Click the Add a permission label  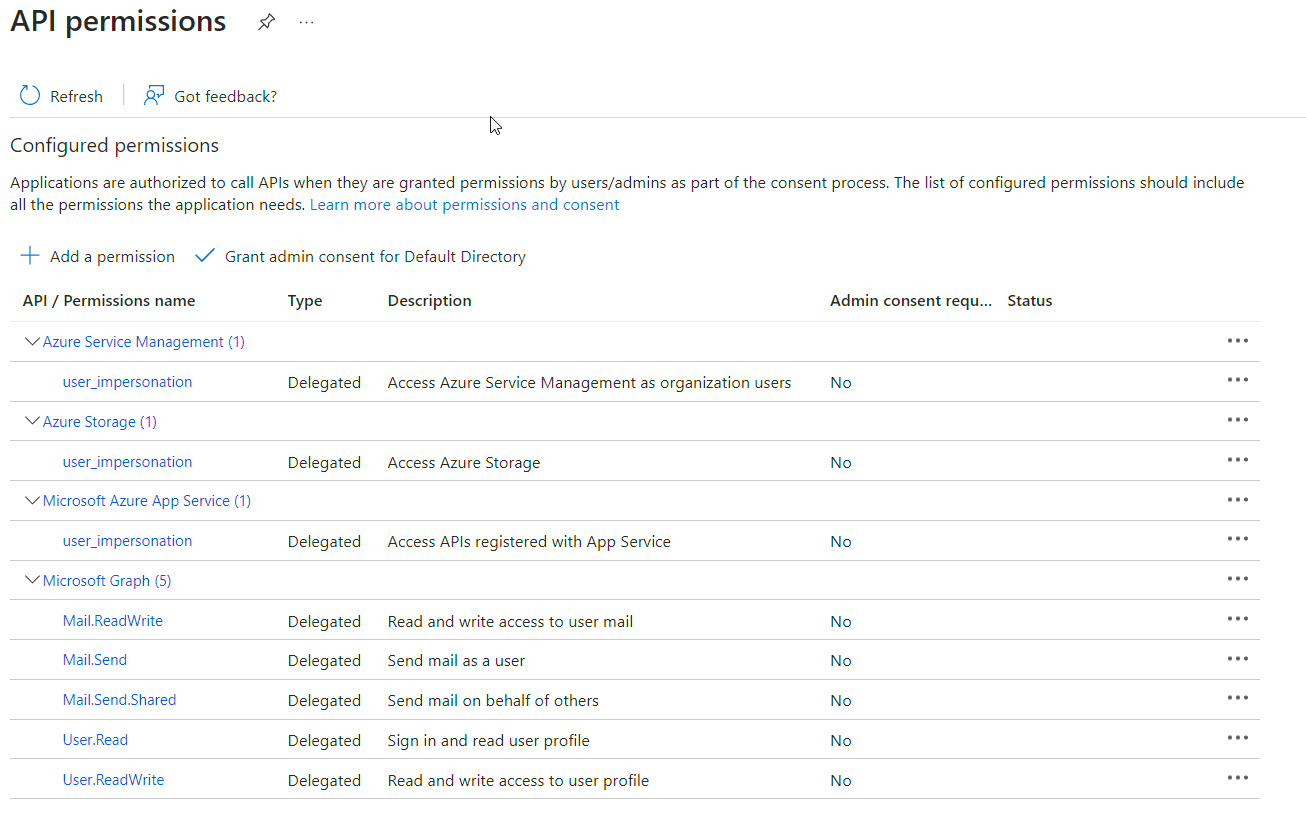point(112,257)
